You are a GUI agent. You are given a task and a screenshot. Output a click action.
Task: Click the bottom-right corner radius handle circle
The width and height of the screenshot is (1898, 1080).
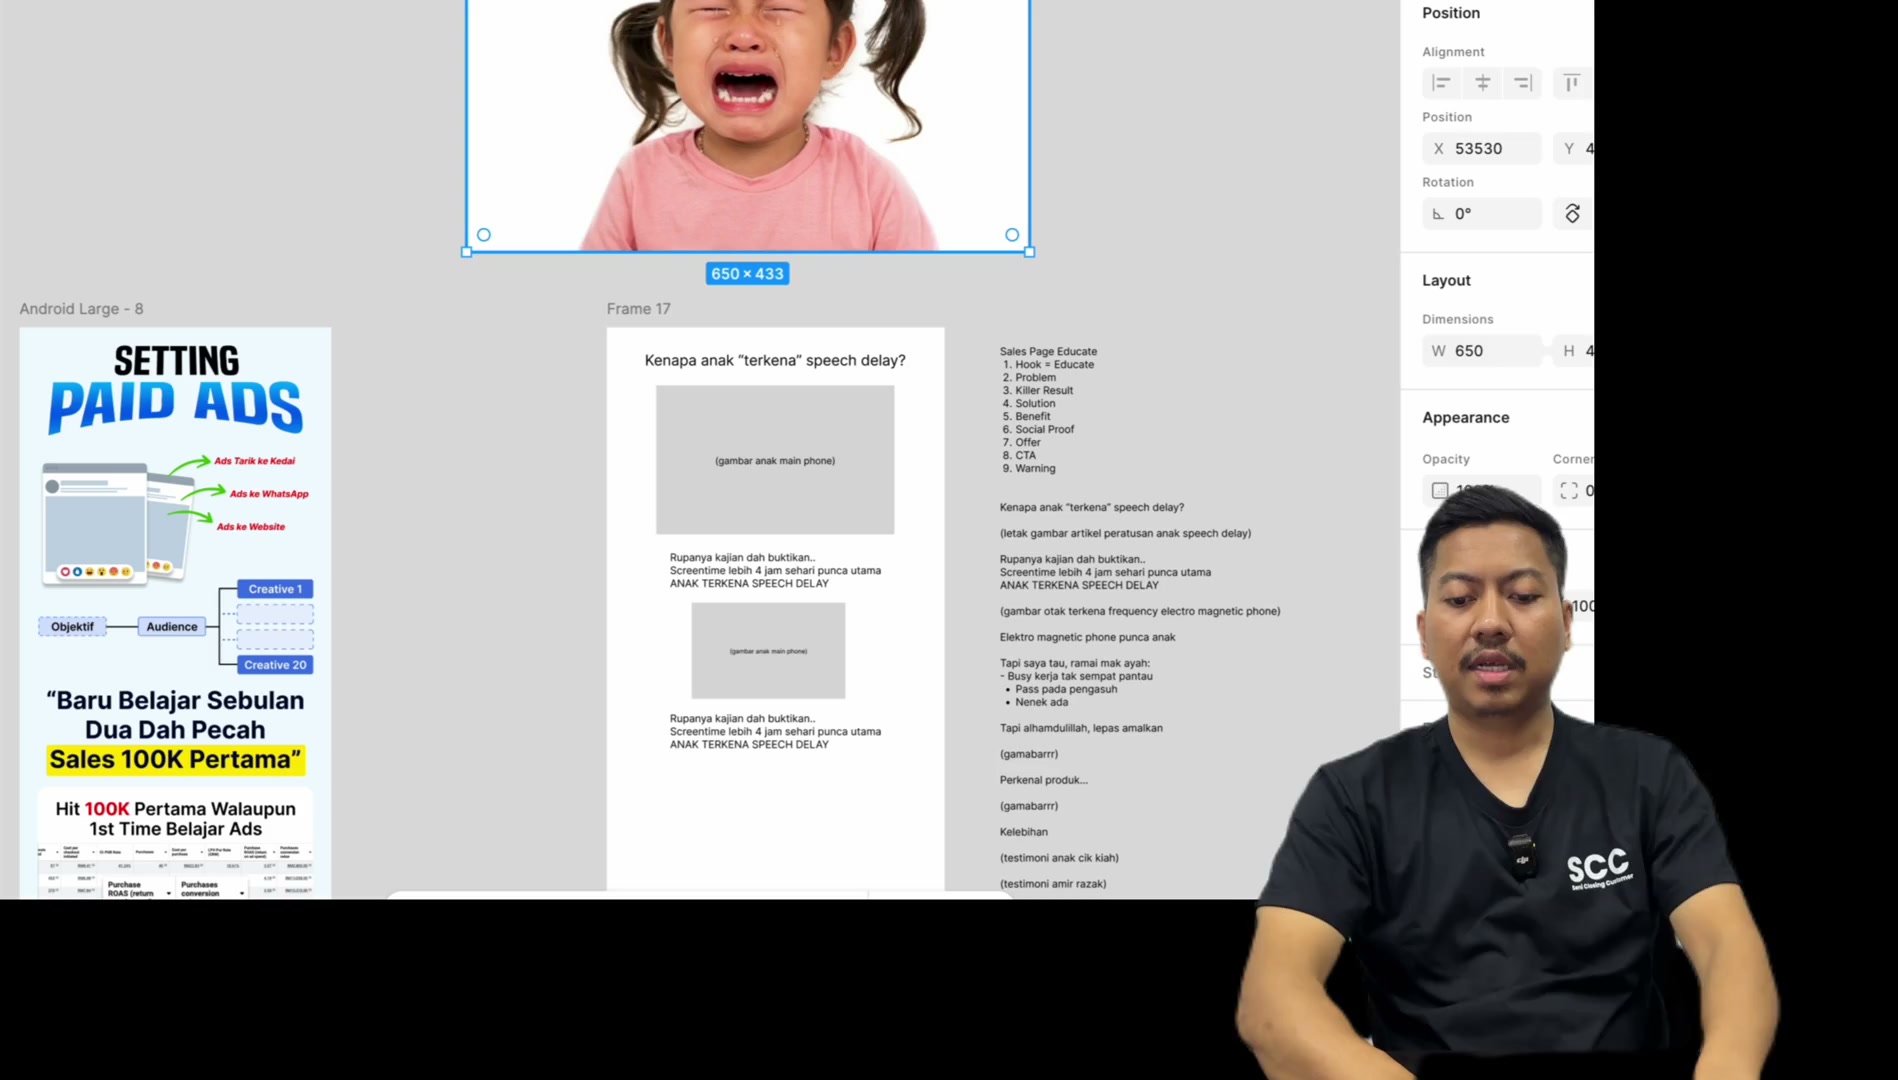pos(1012,235)
